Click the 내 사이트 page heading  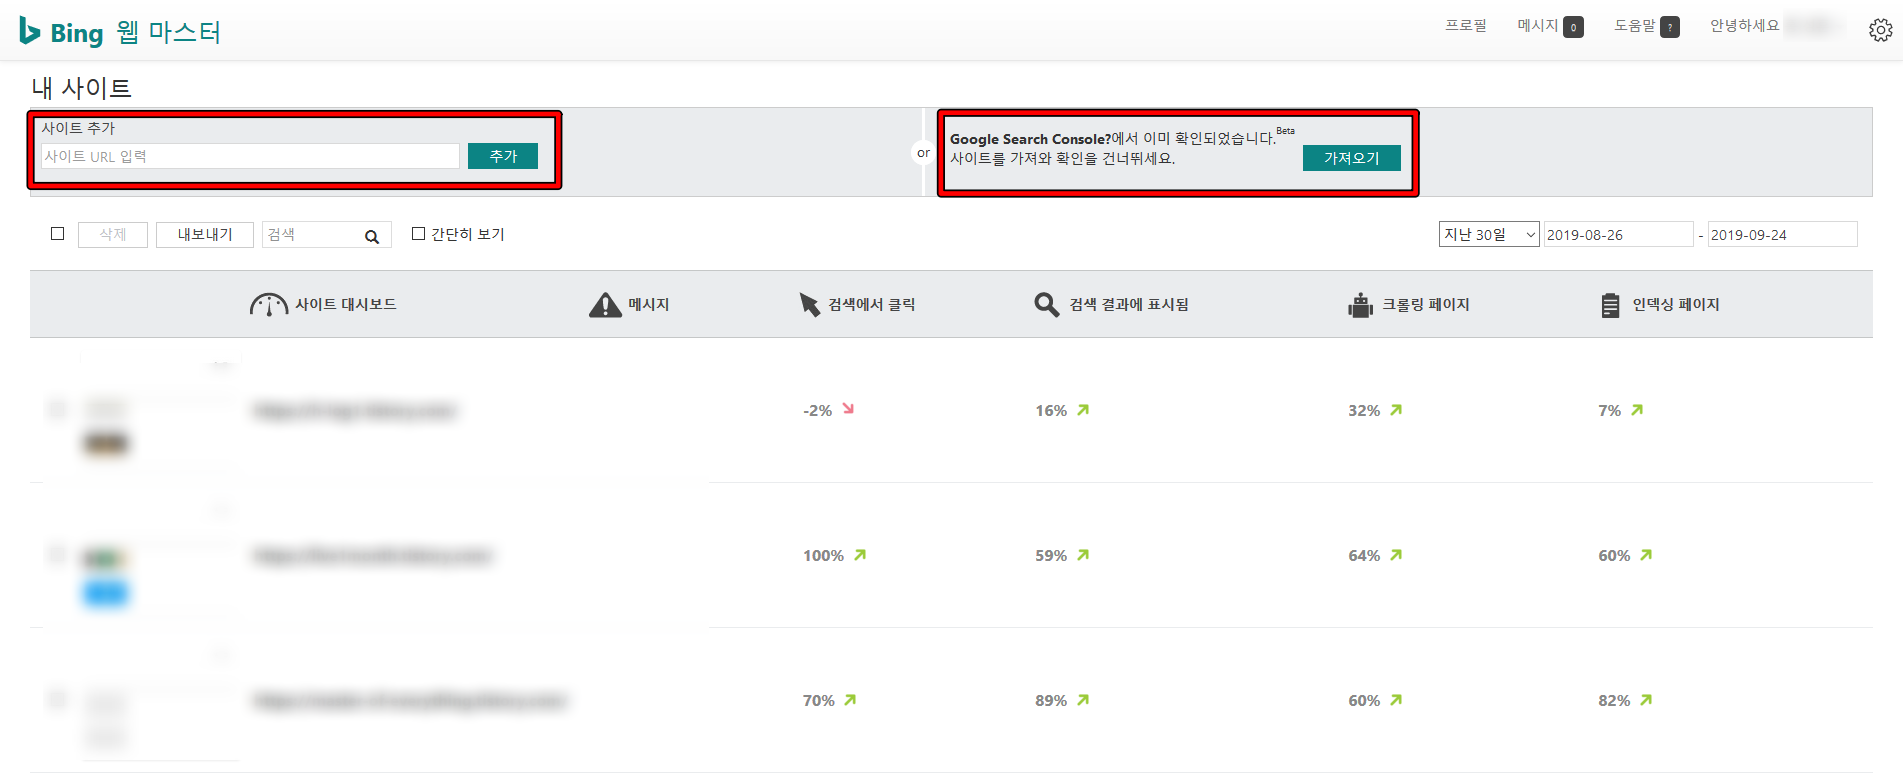point(82,88)
